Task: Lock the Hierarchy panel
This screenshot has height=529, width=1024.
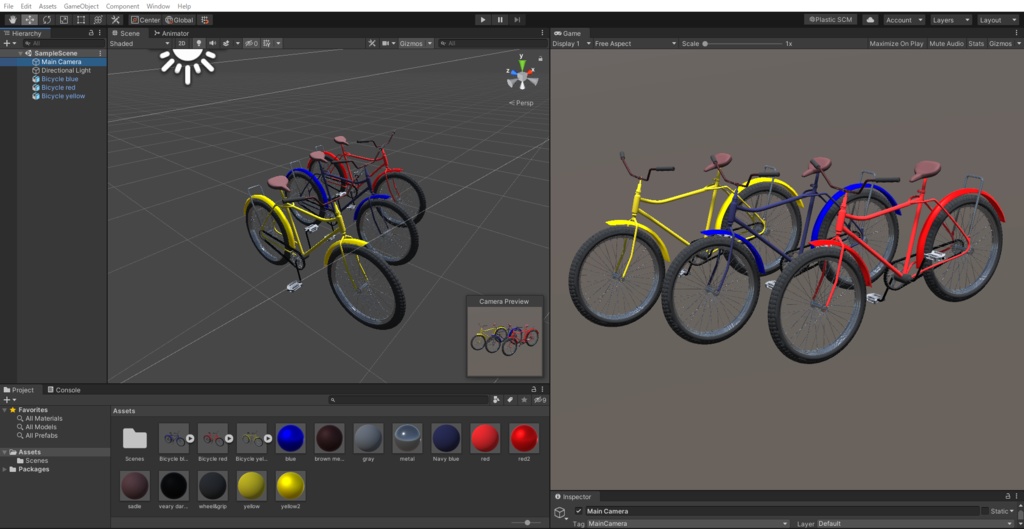Action: click(x=91, y=33)
